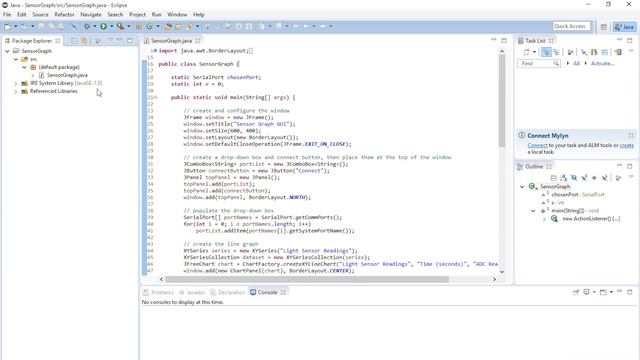Click the Activate... link in Task List
Viewport: 640px width, 360px height.
click(x=602, y=64)
